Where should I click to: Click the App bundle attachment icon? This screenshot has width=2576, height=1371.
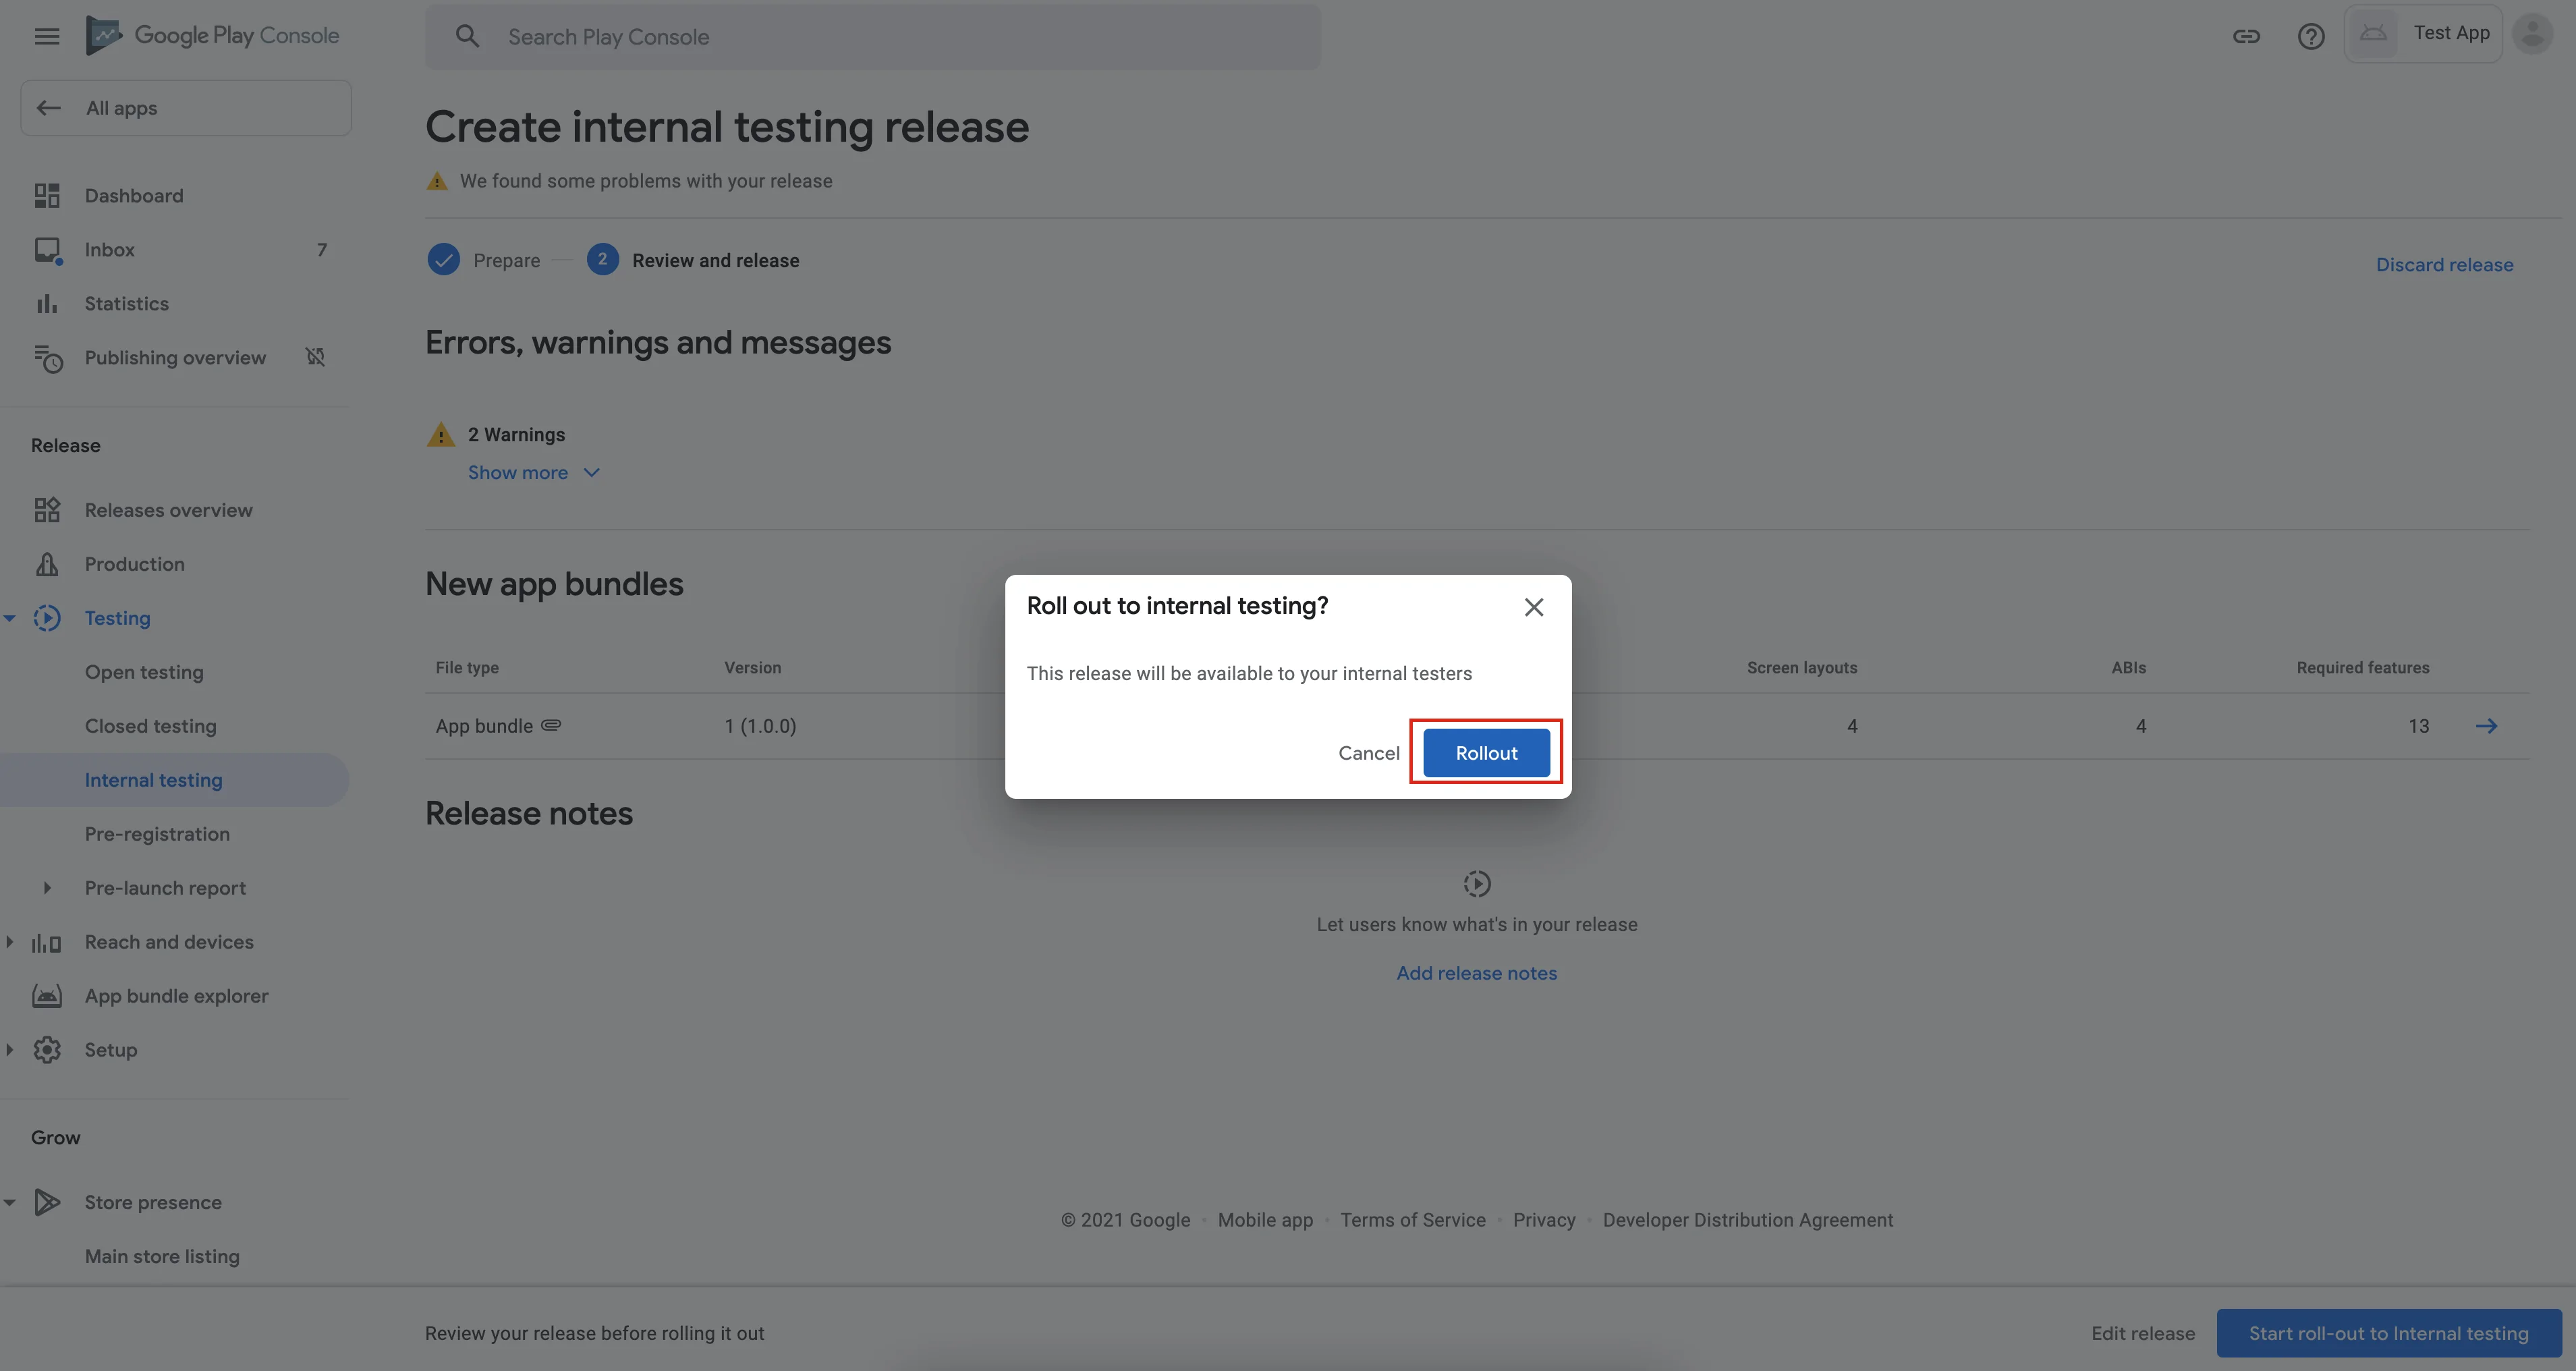coord(551,725)
